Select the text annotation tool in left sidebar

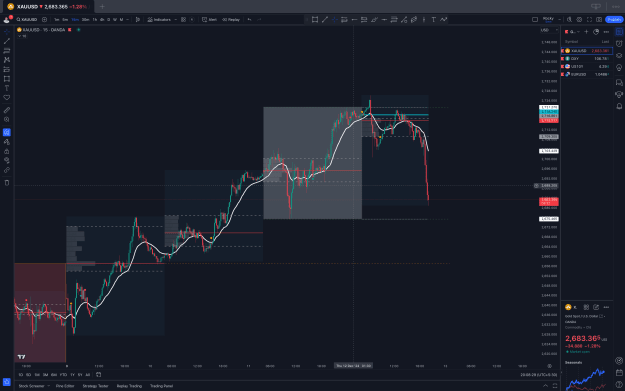tap(7, 88)
